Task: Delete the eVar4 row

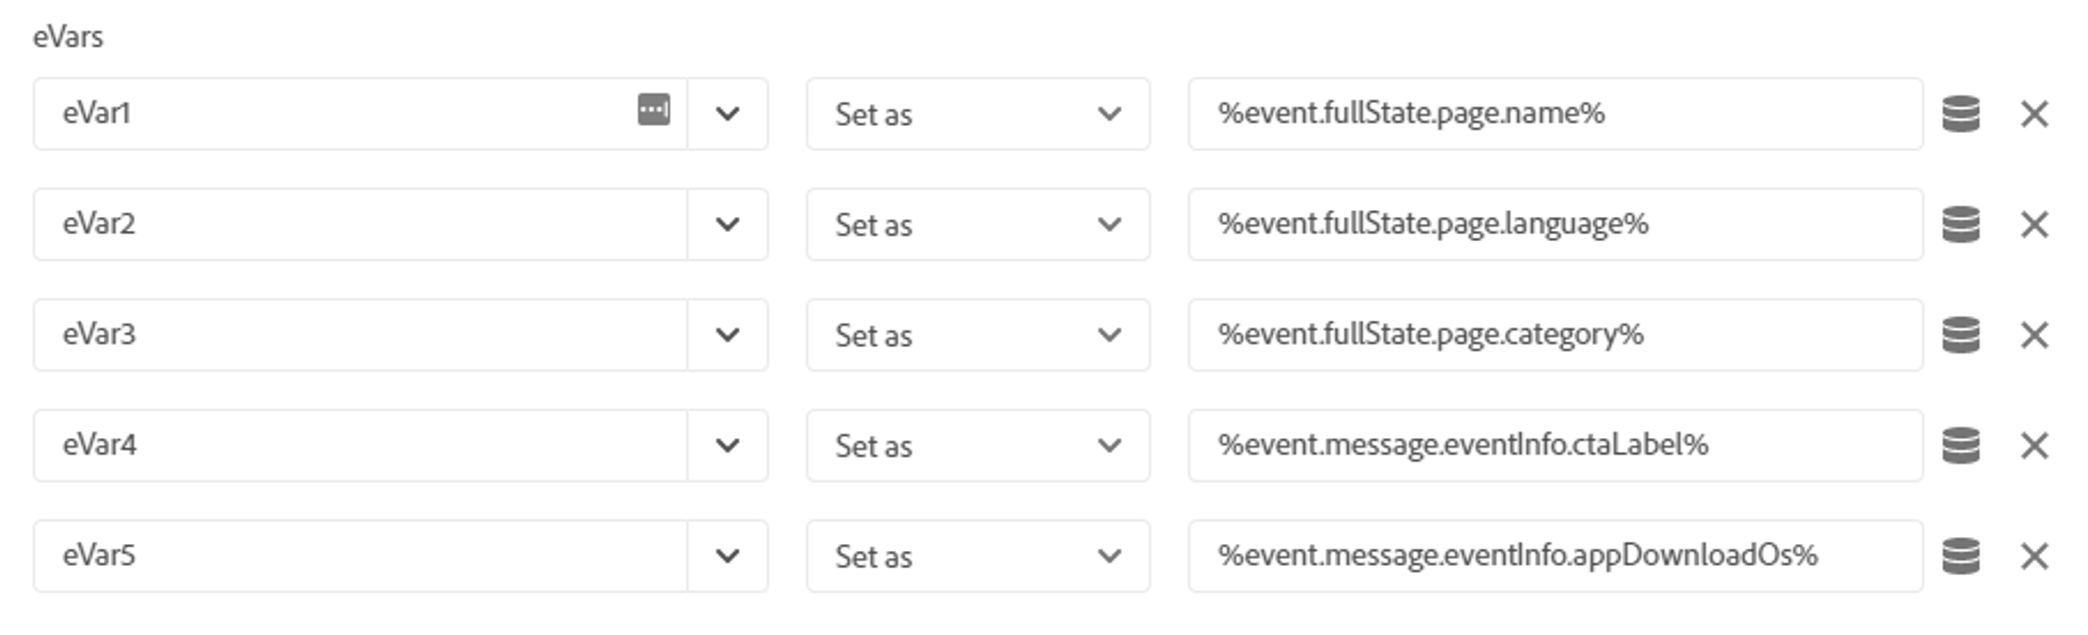Action: coord(2034,445)
